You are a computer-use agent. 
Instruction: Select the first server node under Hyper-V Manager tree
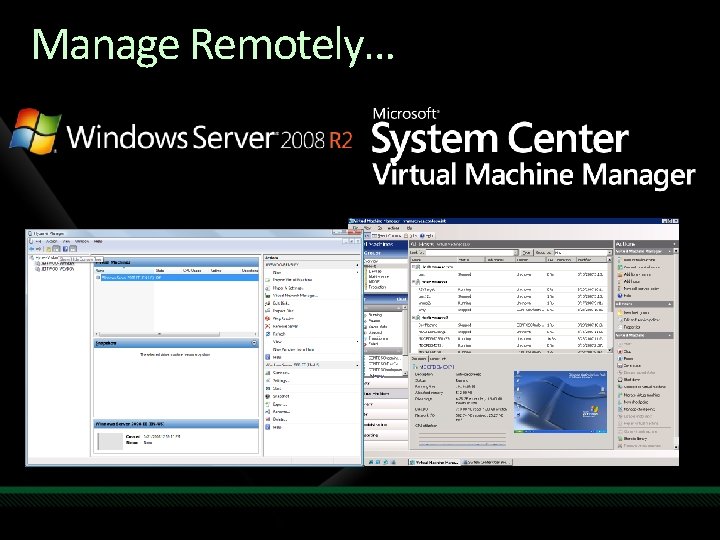pos(55,264)
